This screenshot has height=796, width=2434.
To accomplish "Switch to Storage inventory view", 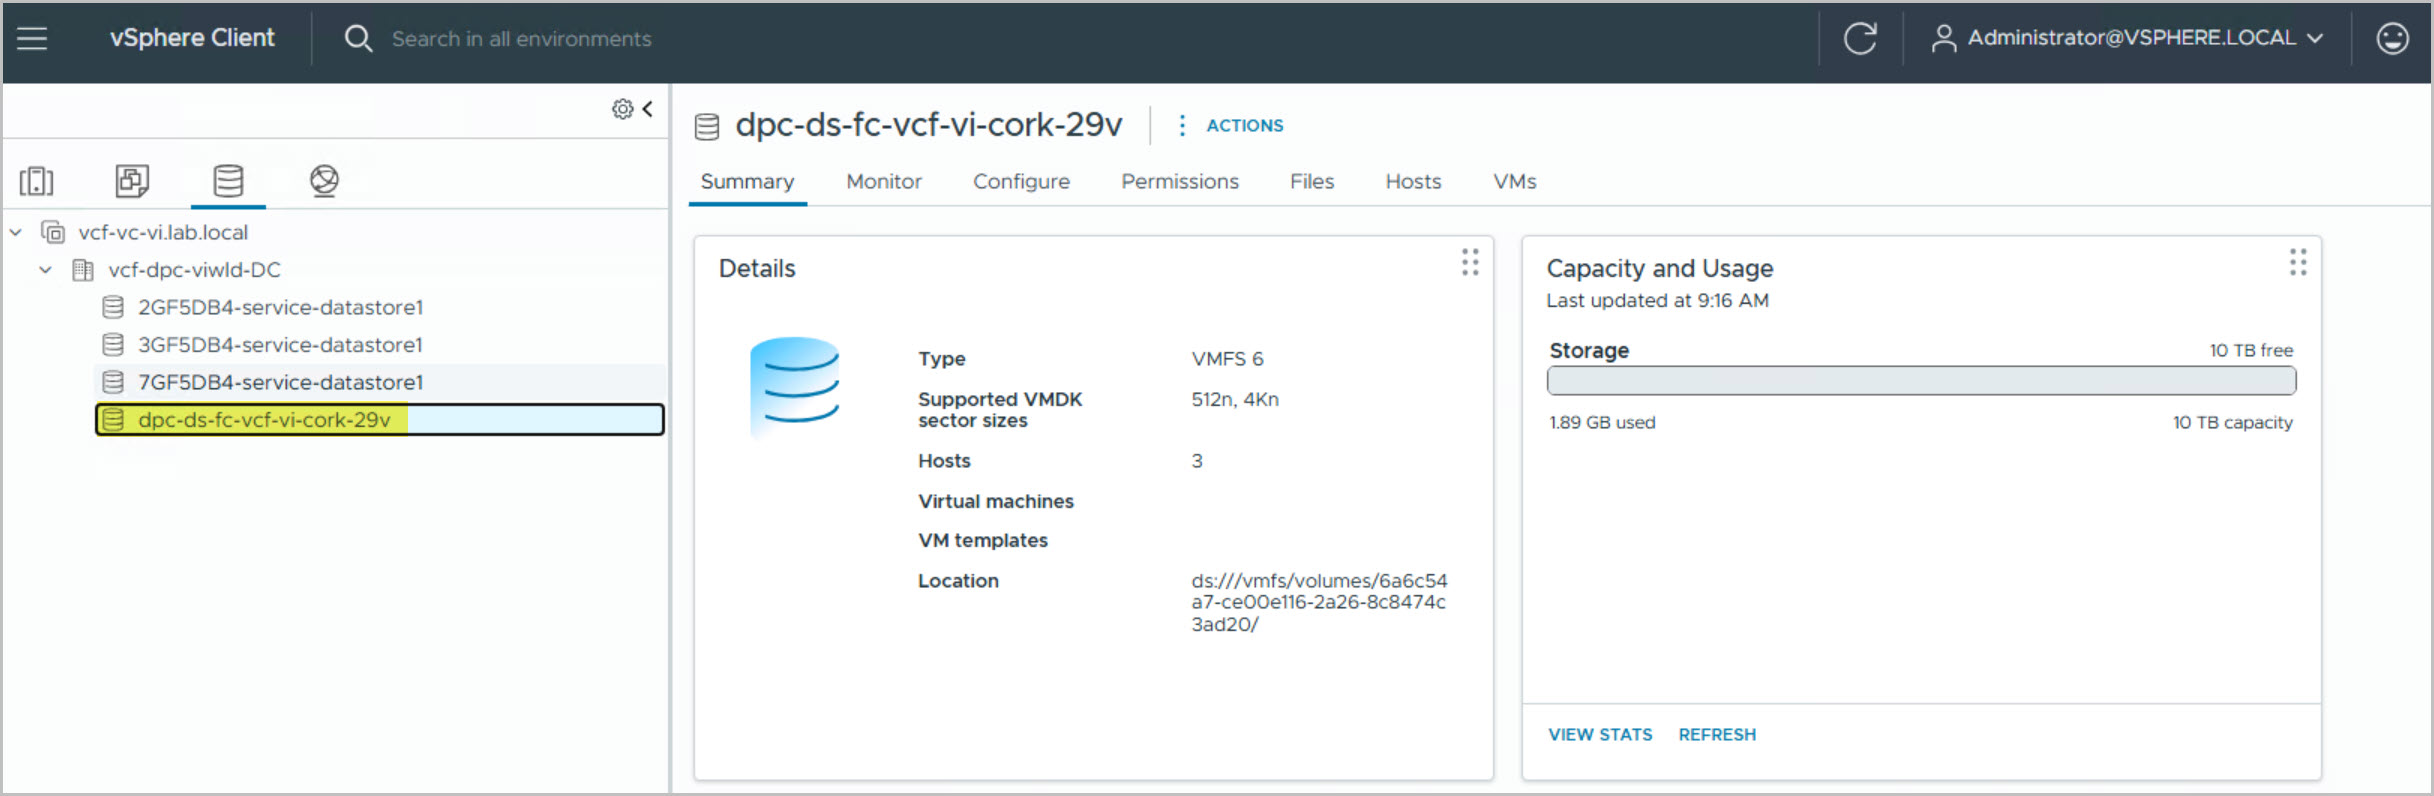I will coord(228,181).
